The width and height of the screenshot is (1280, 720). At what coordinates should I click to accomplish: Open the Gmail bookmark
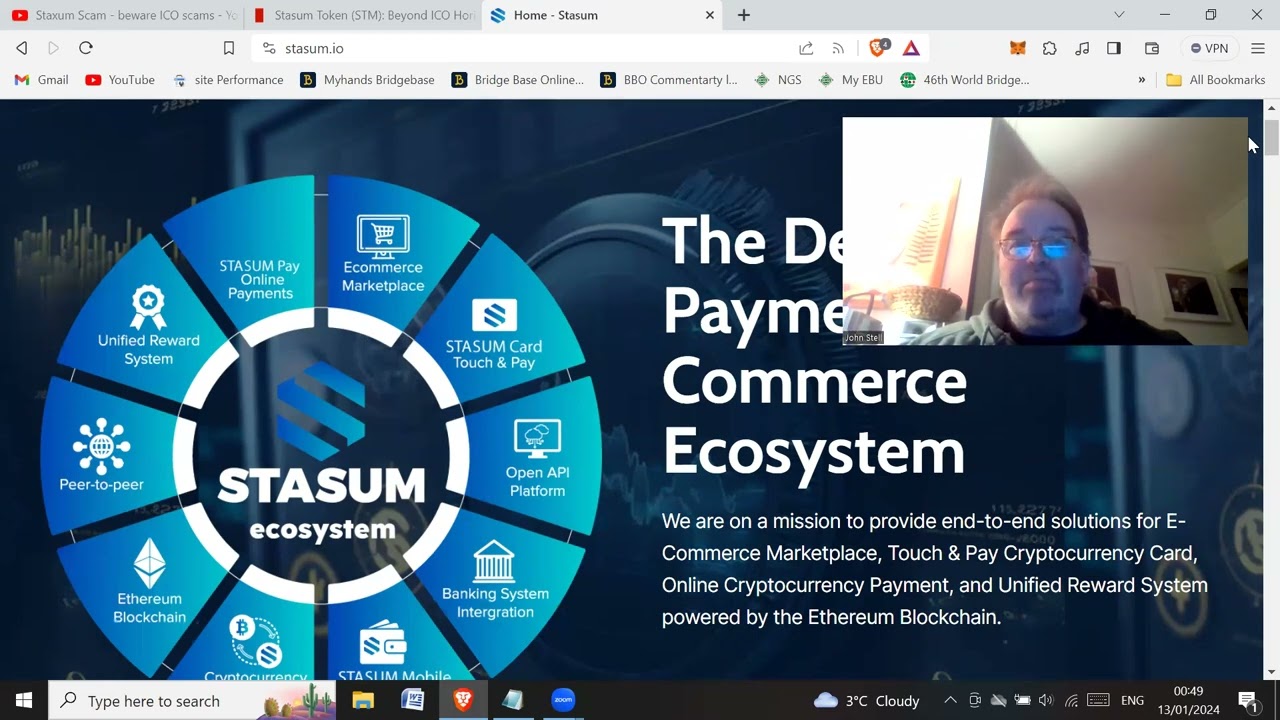pos(42,80)
